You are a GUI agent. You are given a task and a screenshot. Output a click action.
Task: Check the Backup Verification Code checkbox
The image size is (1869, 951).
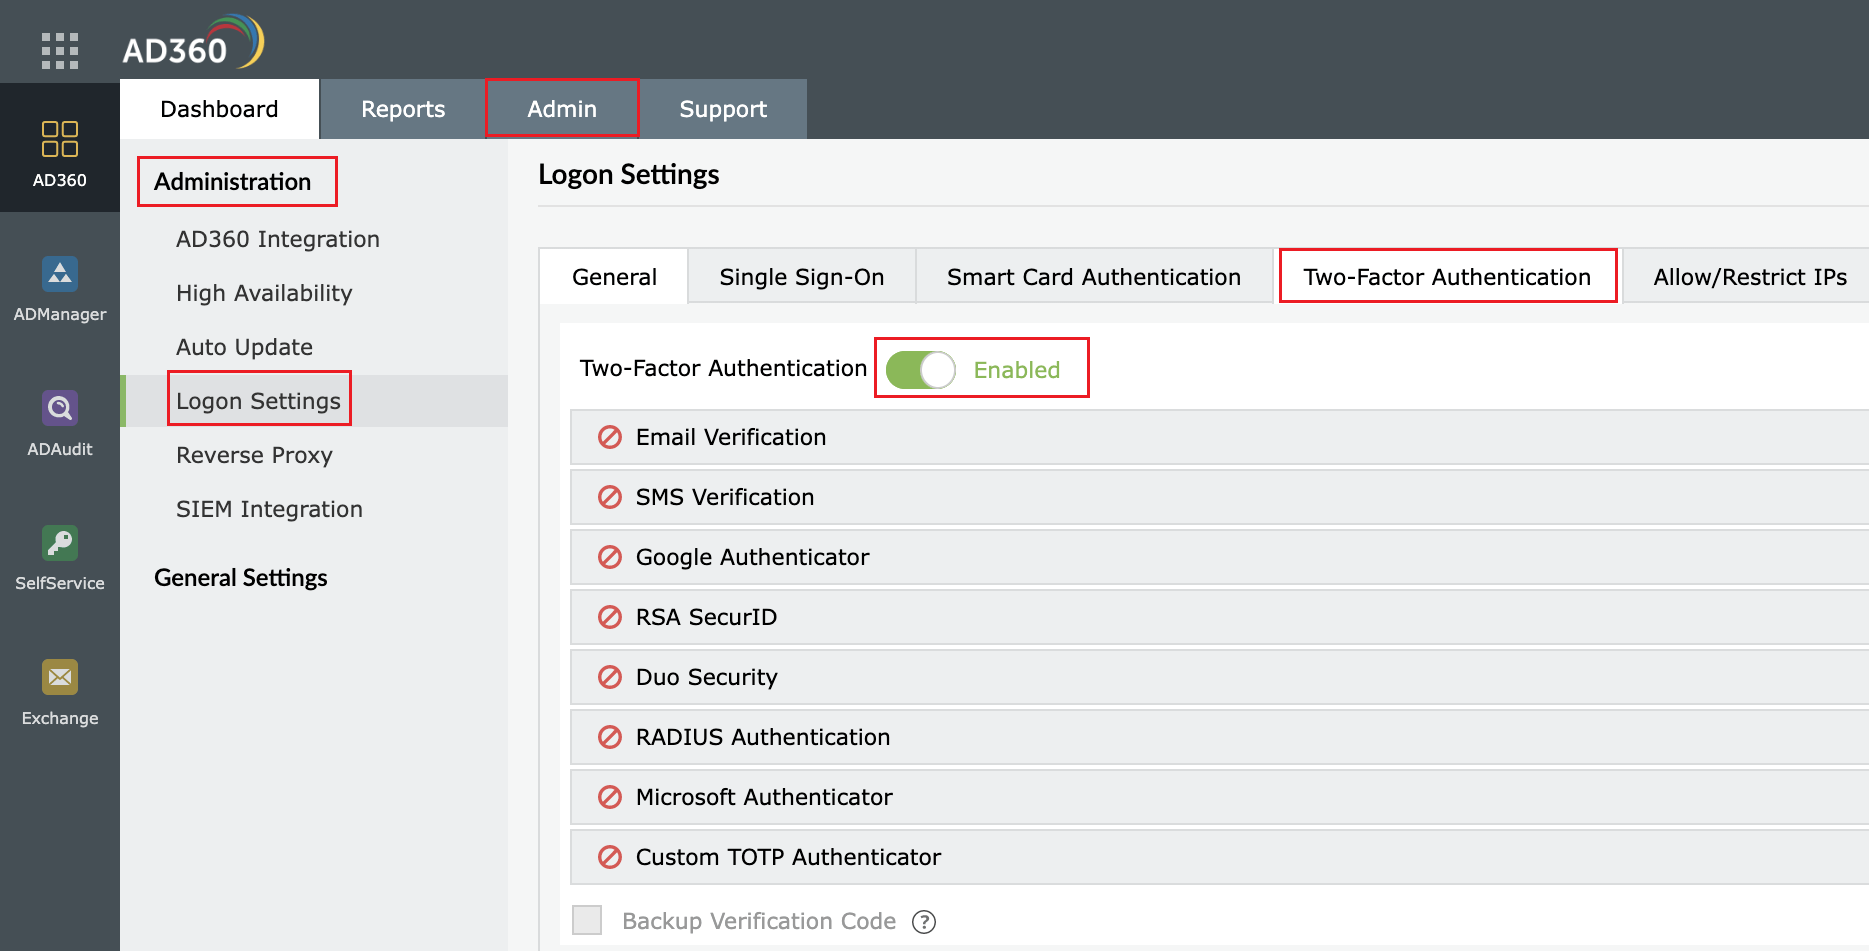coord(586,919)
